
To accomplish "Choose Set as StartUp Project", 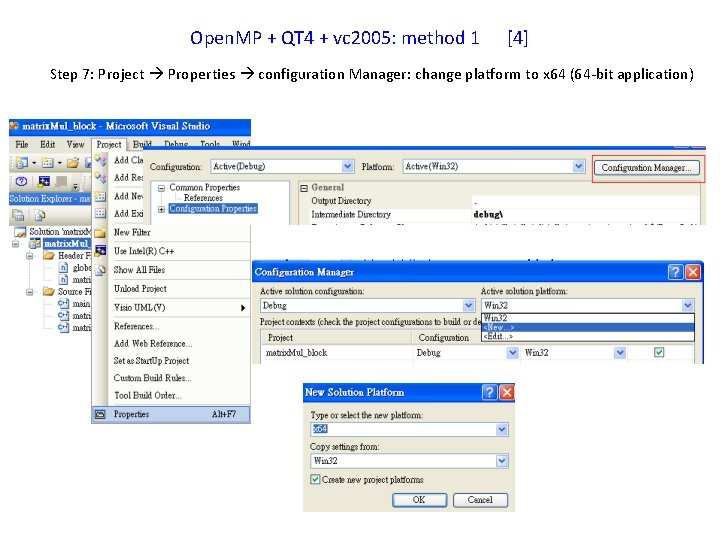I will point(152,361).
